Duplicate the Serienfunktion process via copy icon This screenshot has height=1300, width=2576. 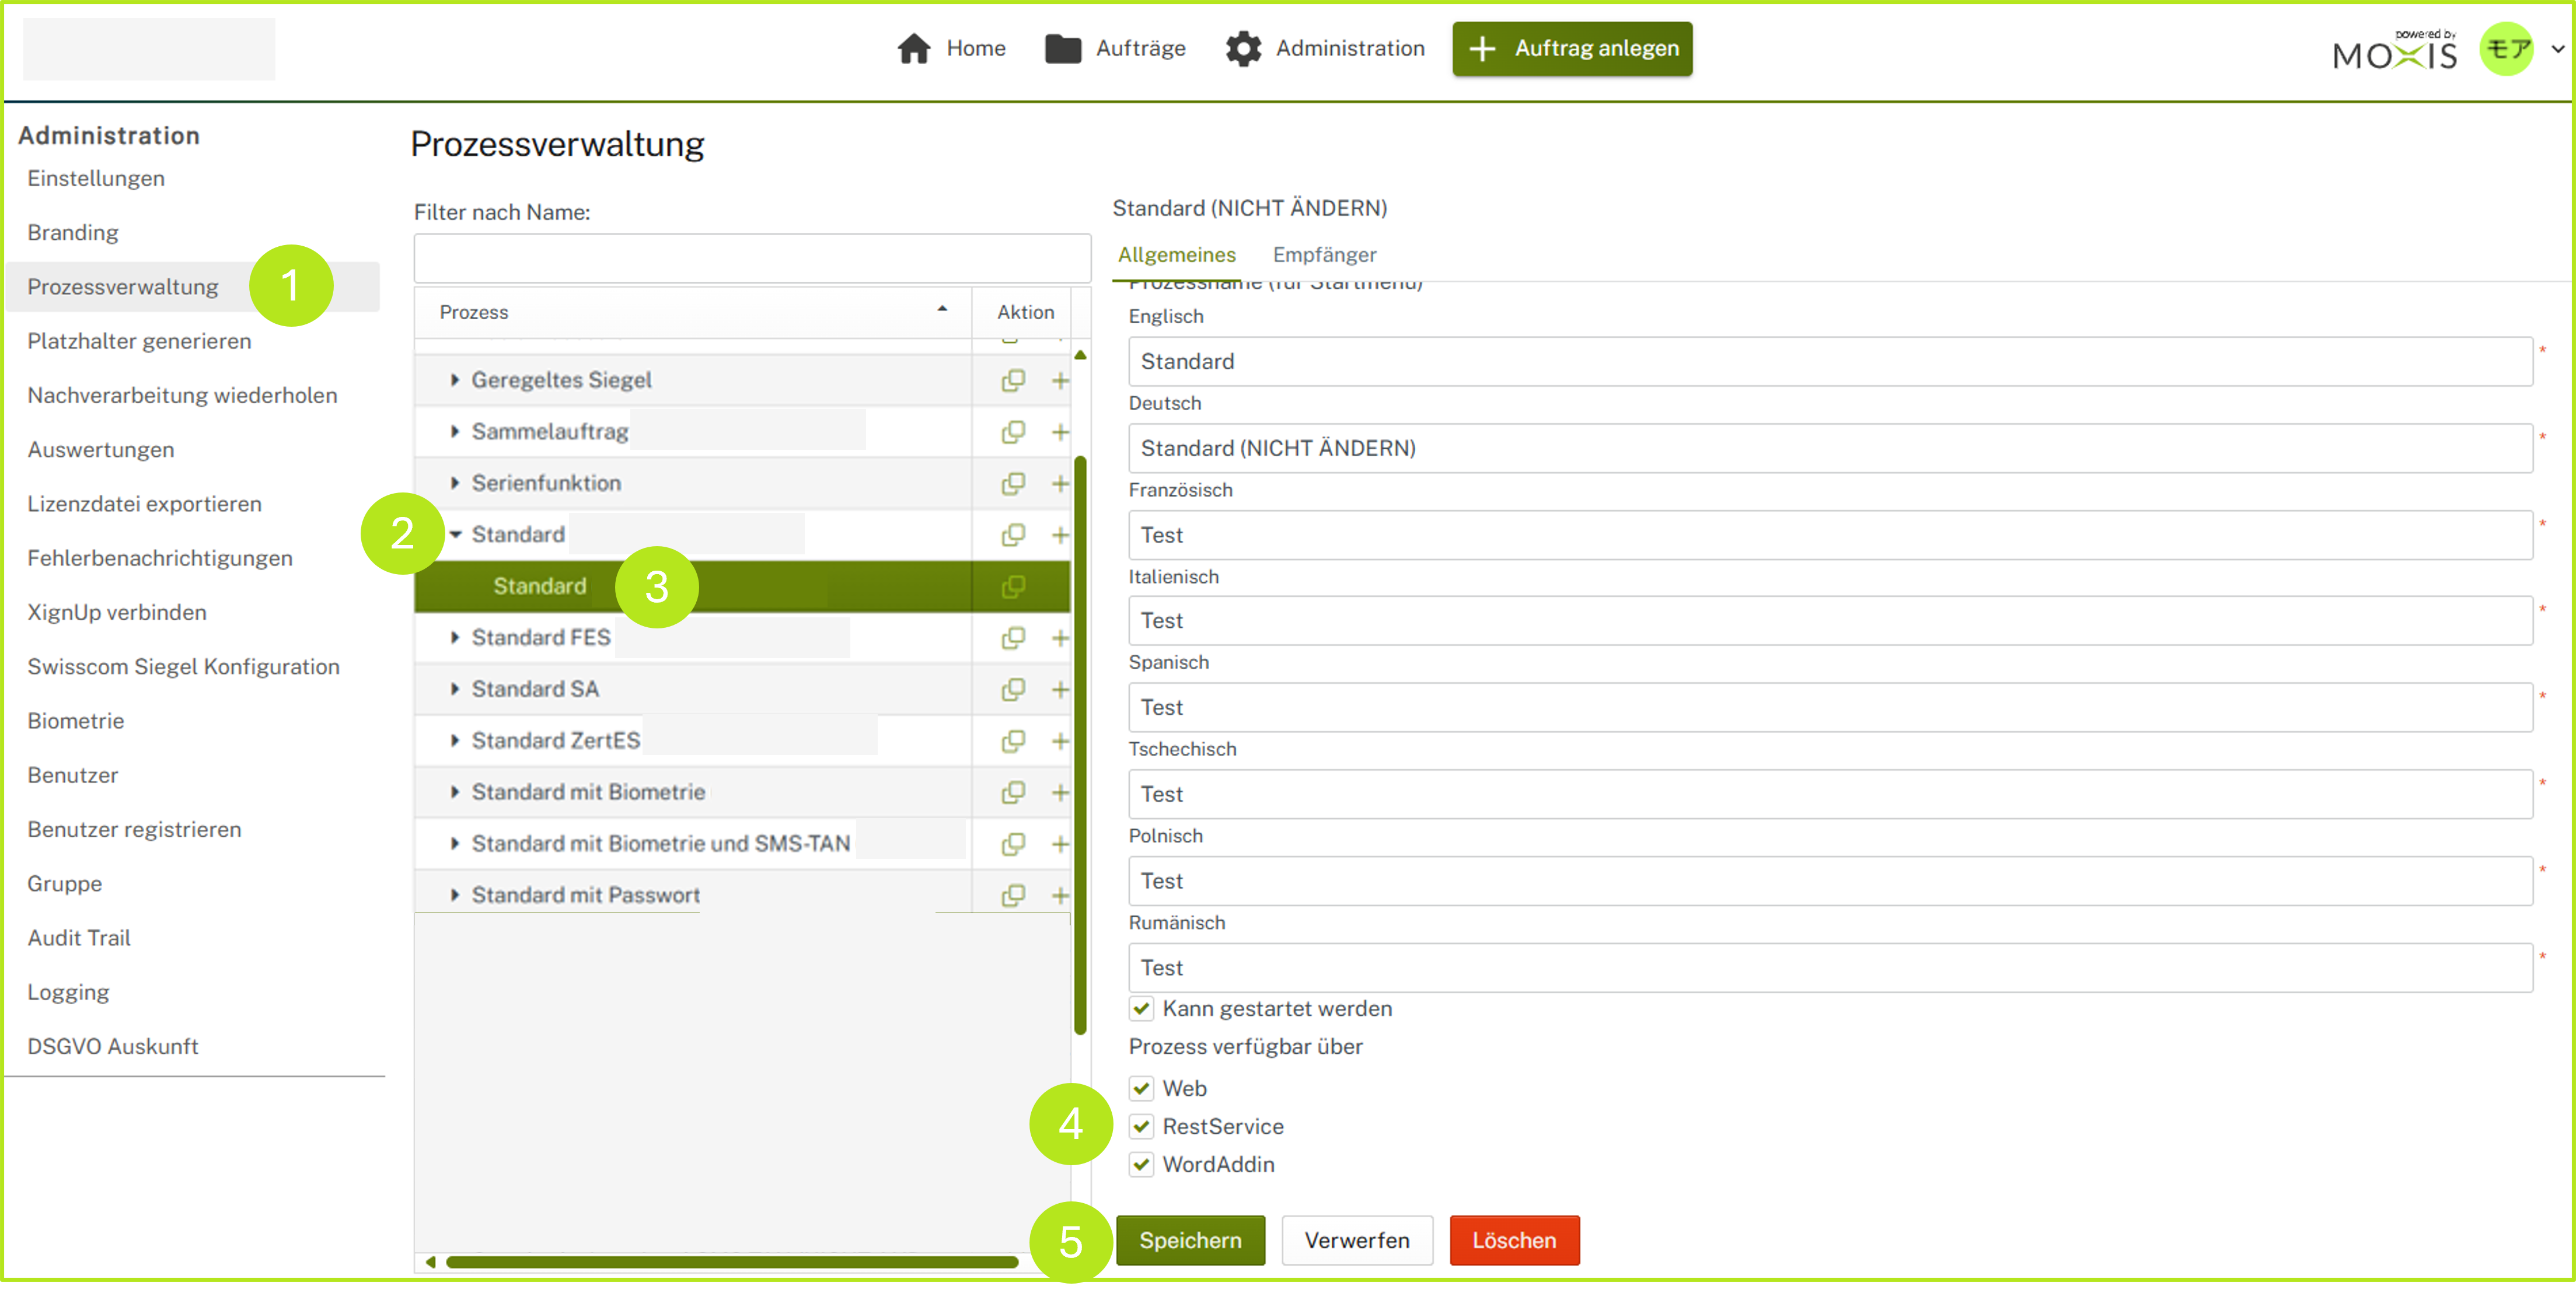(1013, 484)
